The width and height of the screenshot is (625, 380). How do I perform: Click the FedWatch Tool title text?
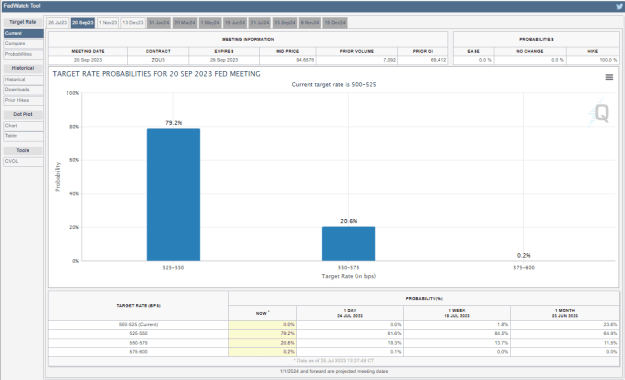(x=22, y=6)
